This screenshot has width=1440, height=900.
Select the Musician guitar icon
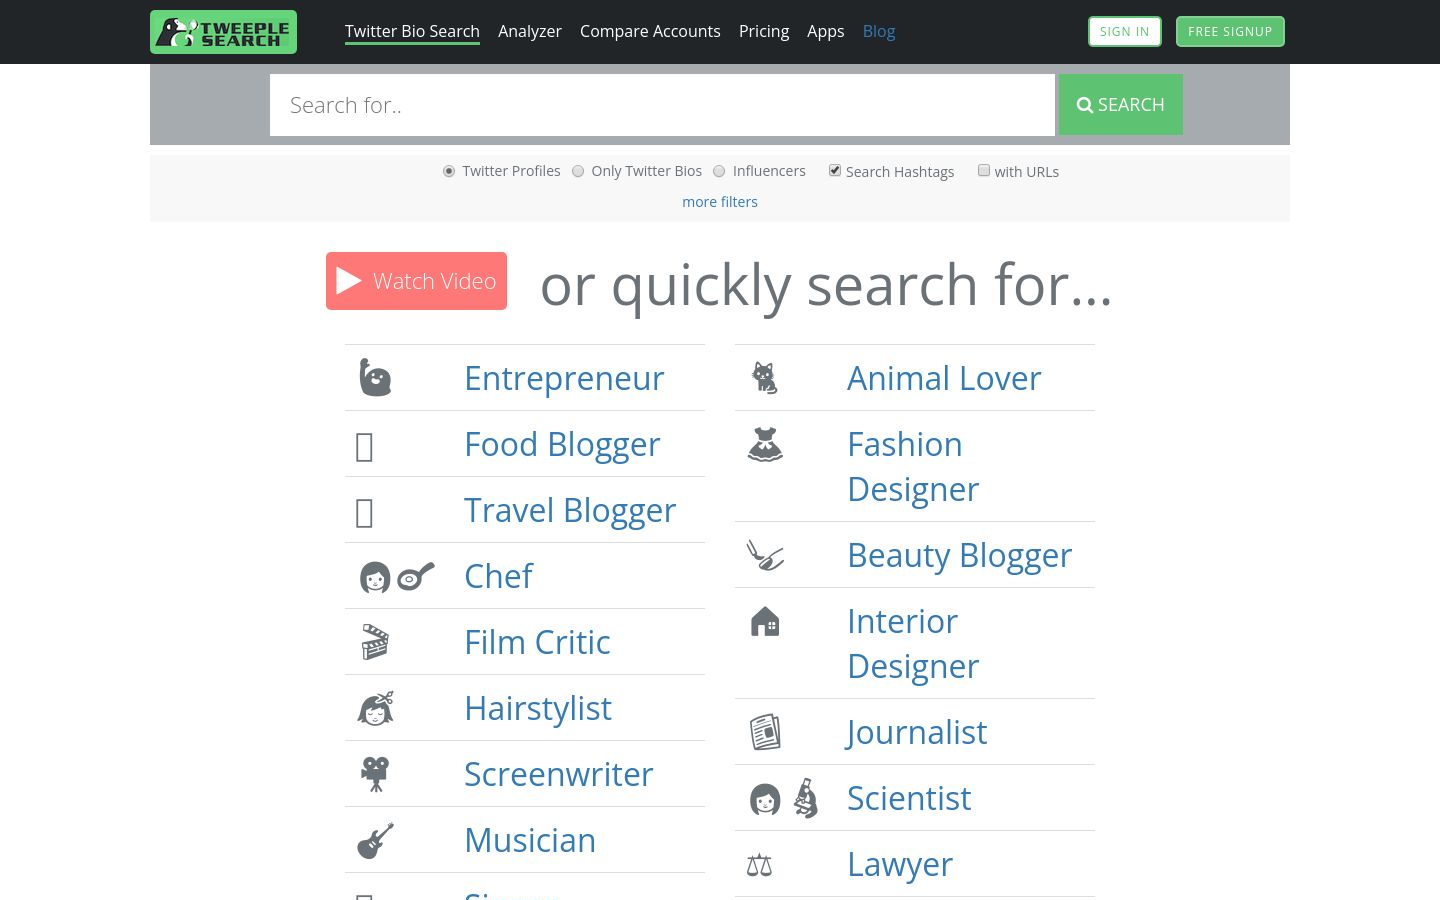375,840
